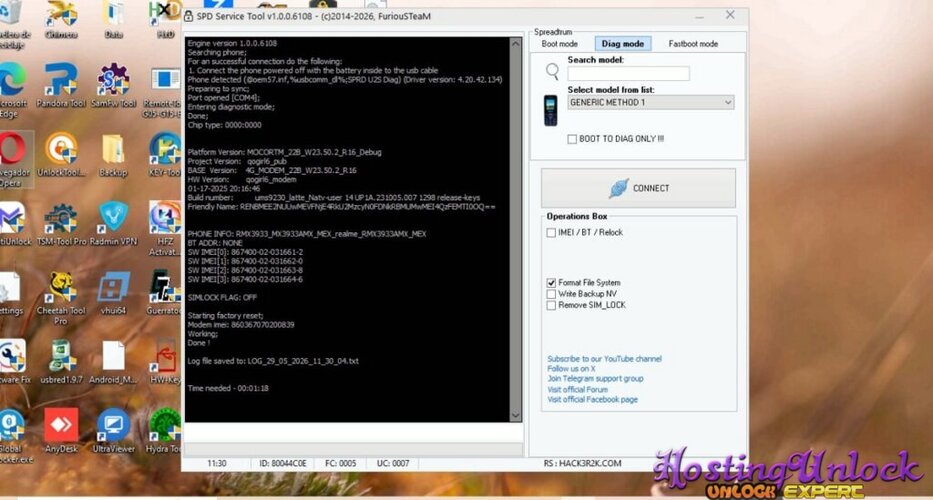Open the Data folder on desktop
This screenshot has width=933, height=500.
[x=113, y=18]
